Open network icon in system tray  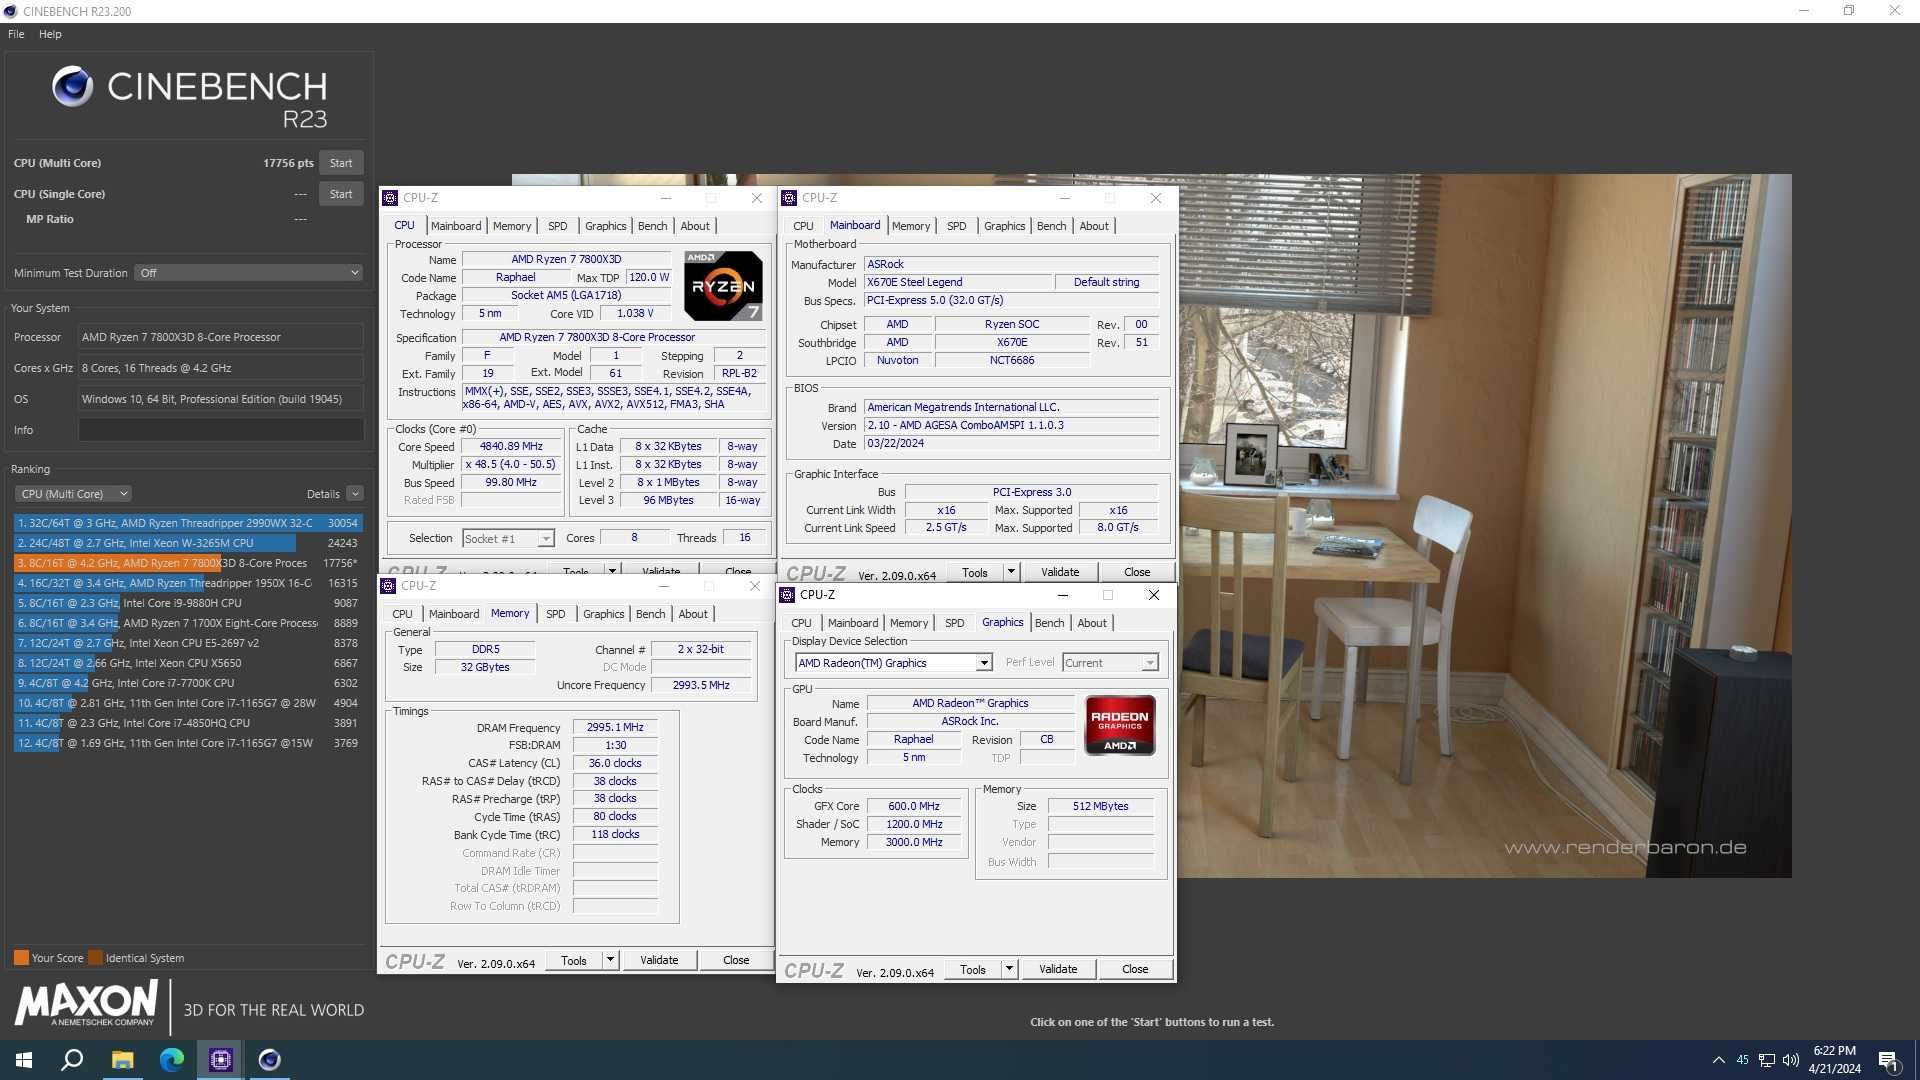point(1767,1060)
